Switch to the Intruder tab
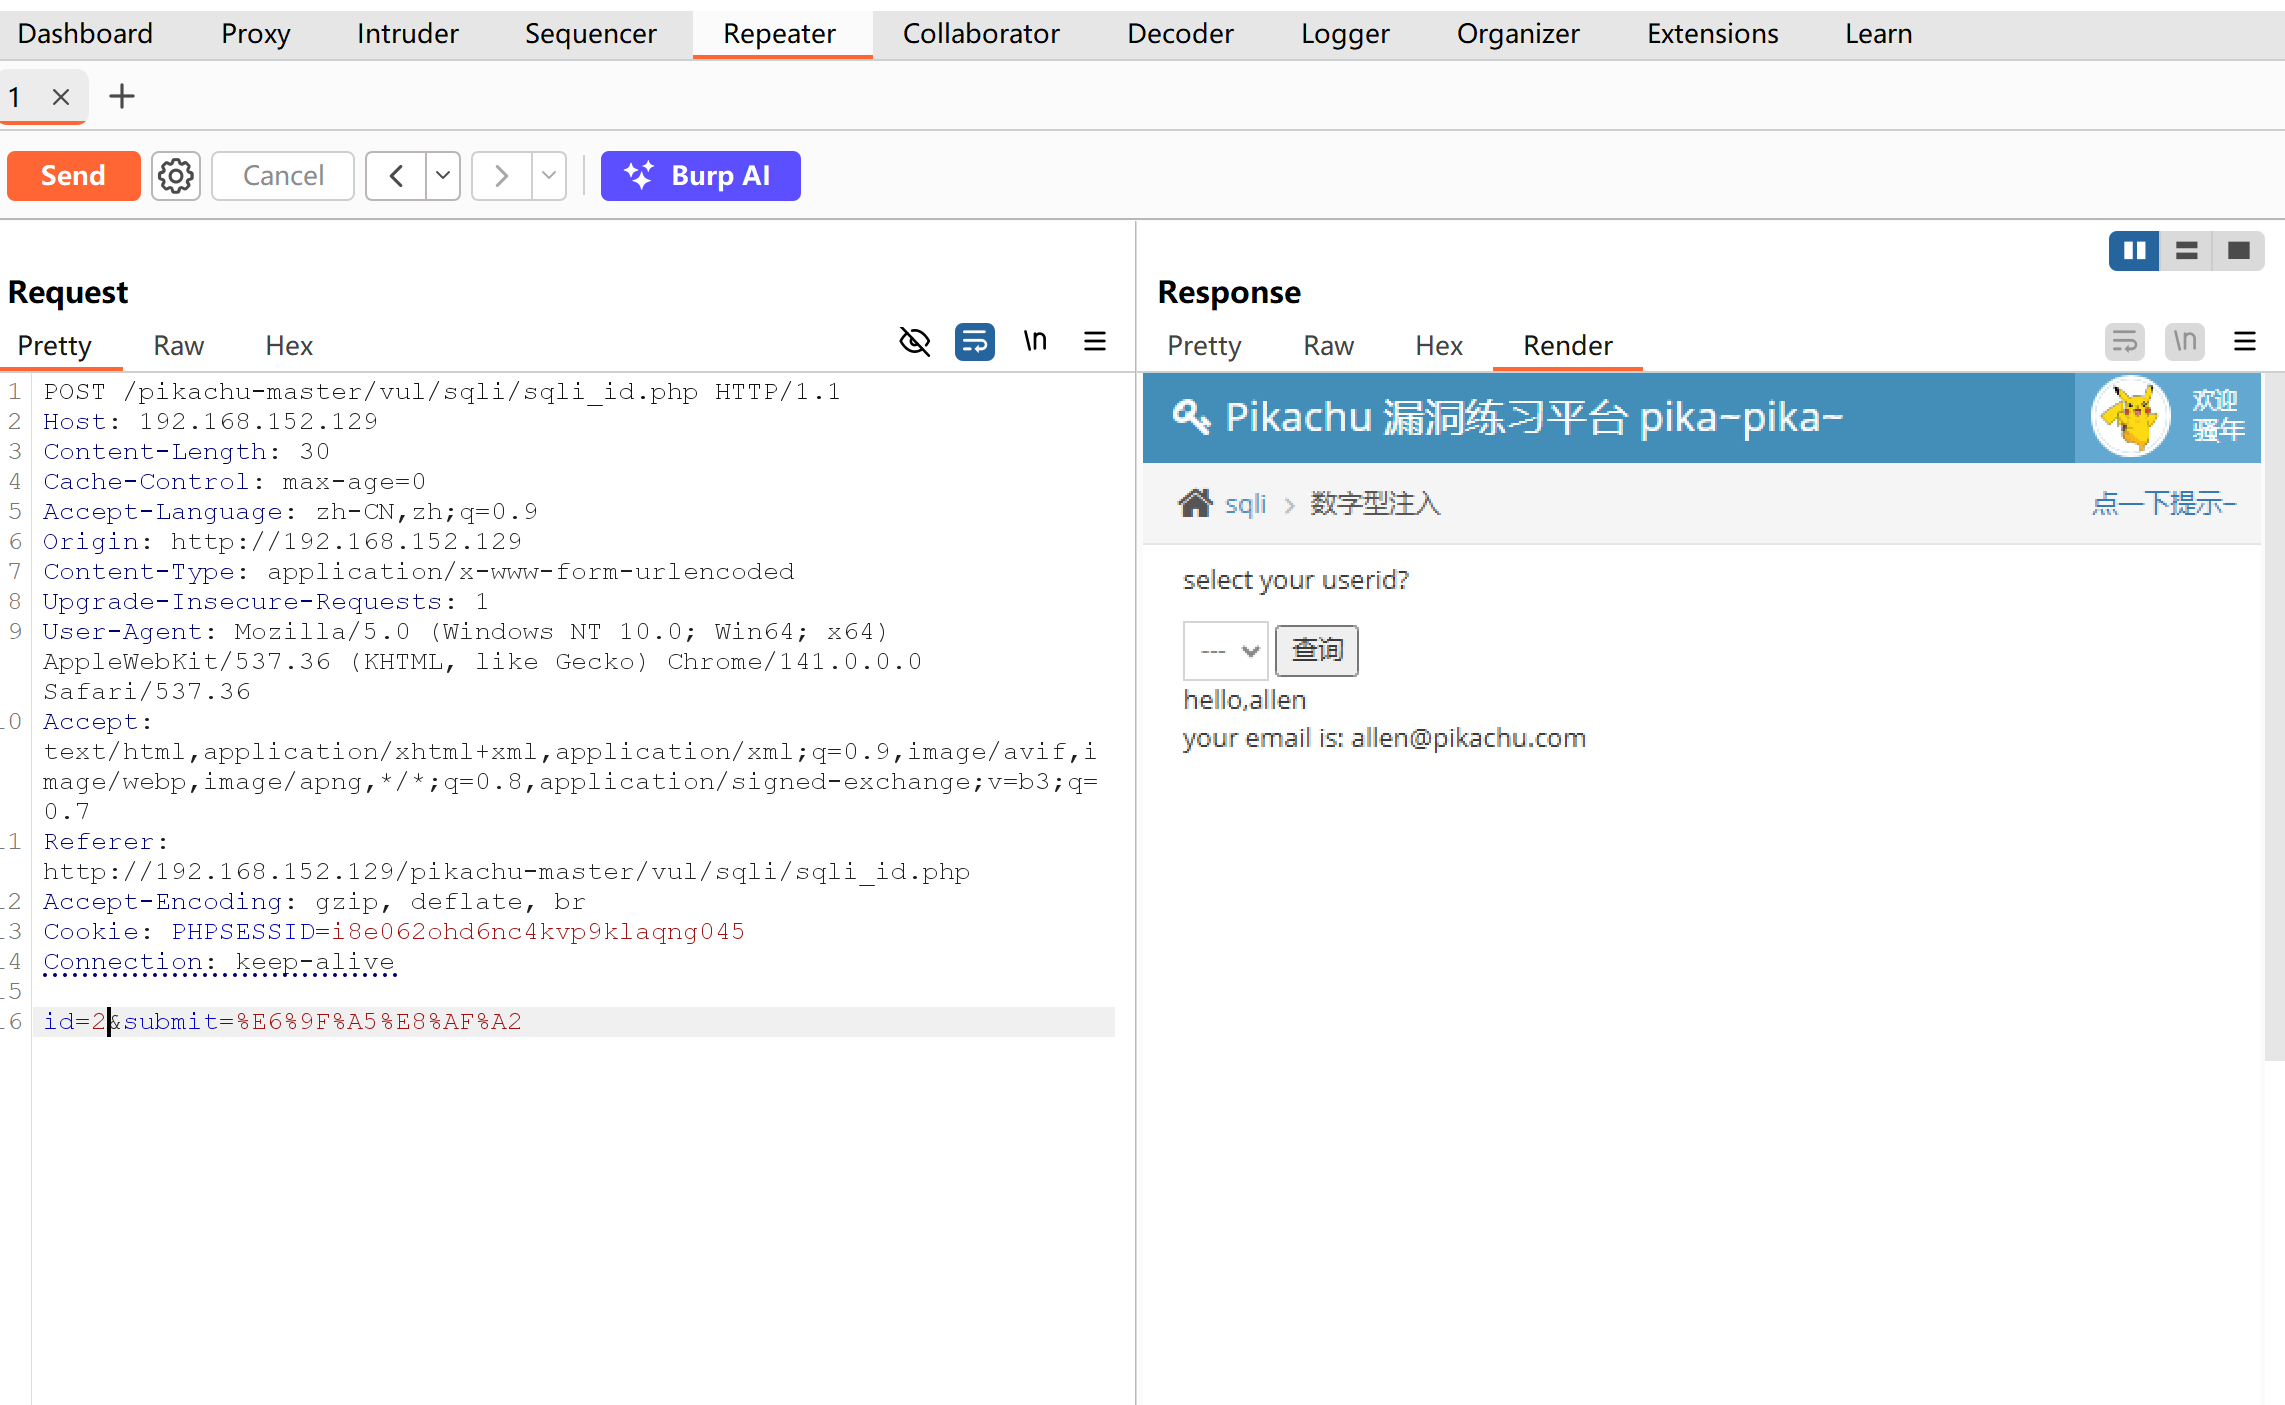This screenshot has height=1405, width=2285. [407, 34]
